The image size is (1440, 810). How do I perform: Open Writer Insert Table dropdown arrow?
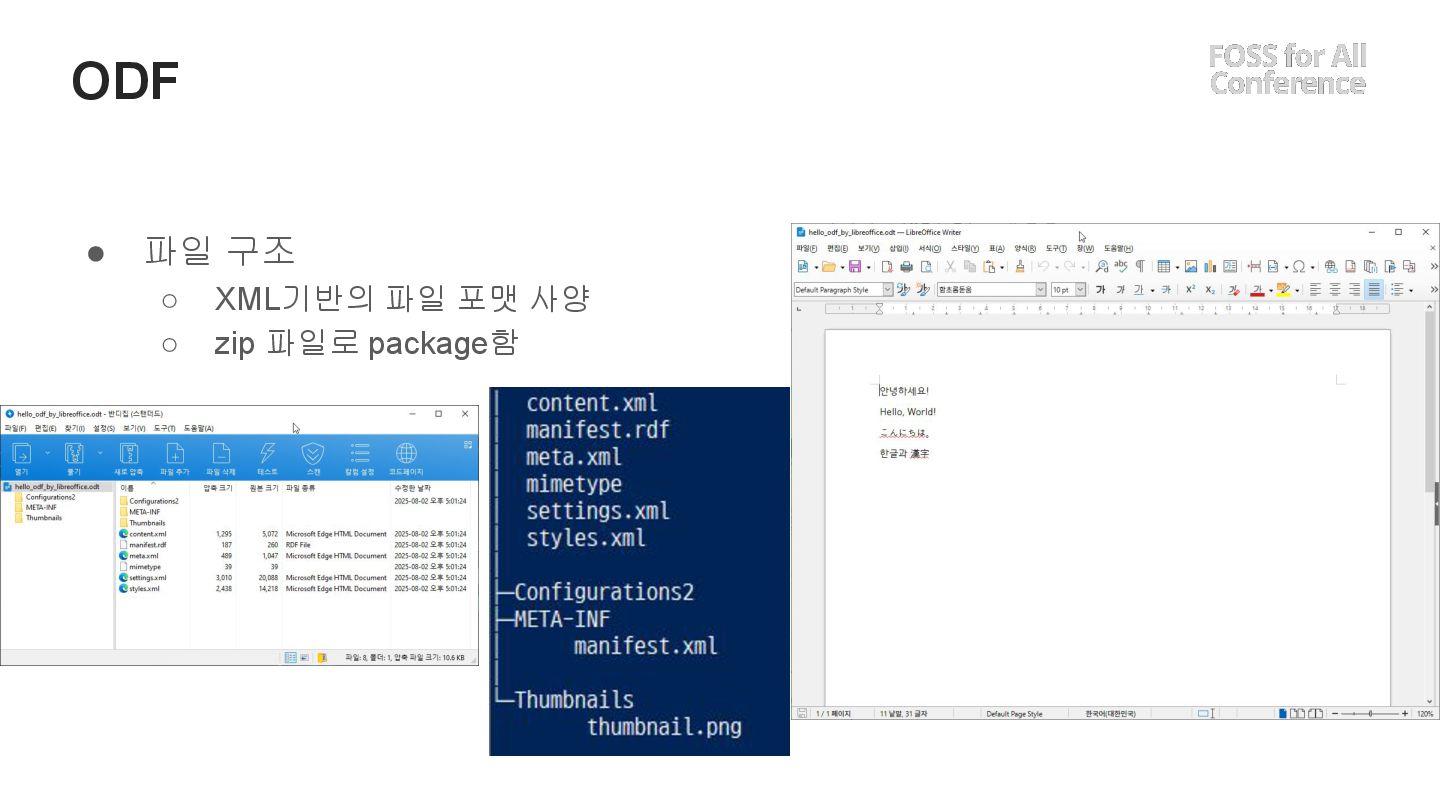1177,268
